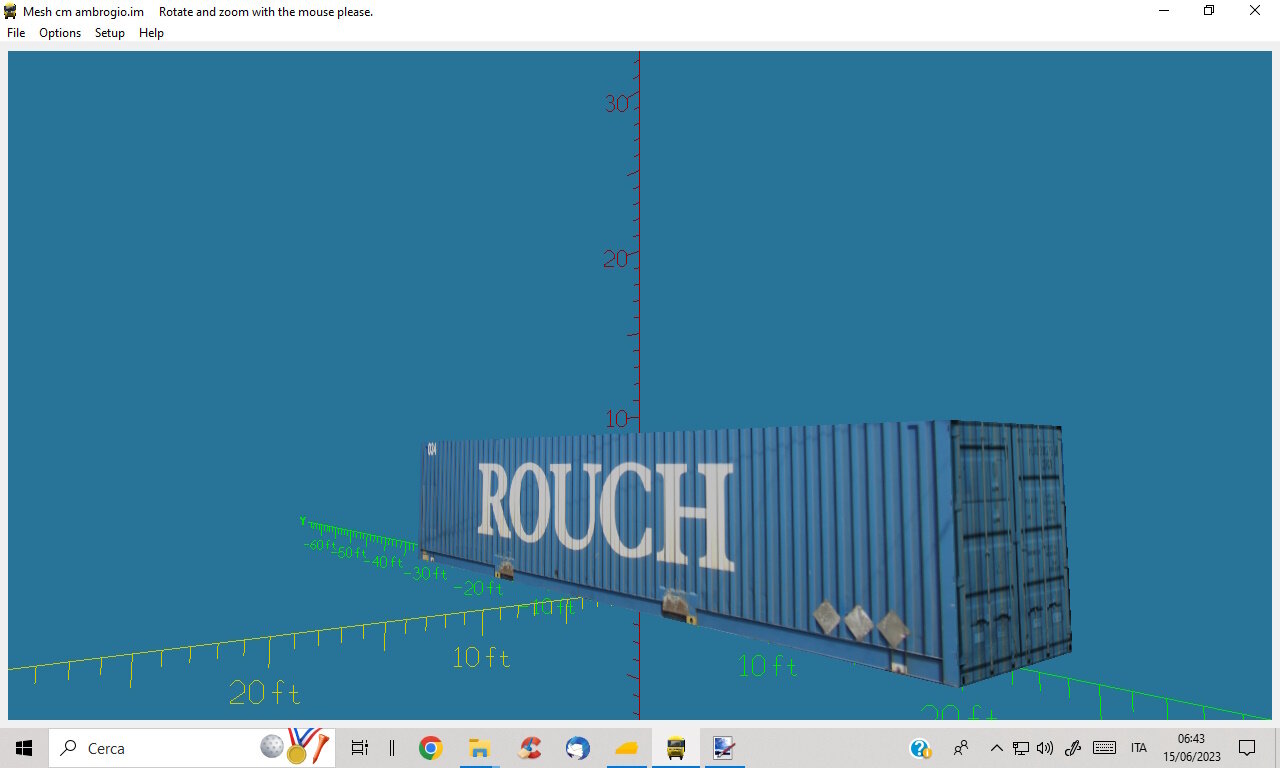Focus the Cerca search box
1280x768 pixels.
click(192, 748)
